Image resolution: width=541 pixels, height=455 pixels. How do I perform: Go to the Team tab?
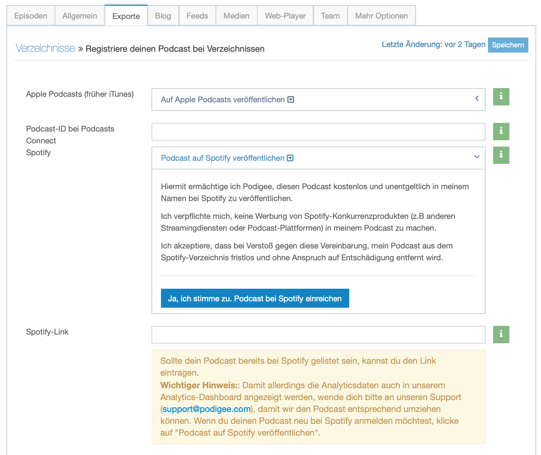[x=330, y=16]
